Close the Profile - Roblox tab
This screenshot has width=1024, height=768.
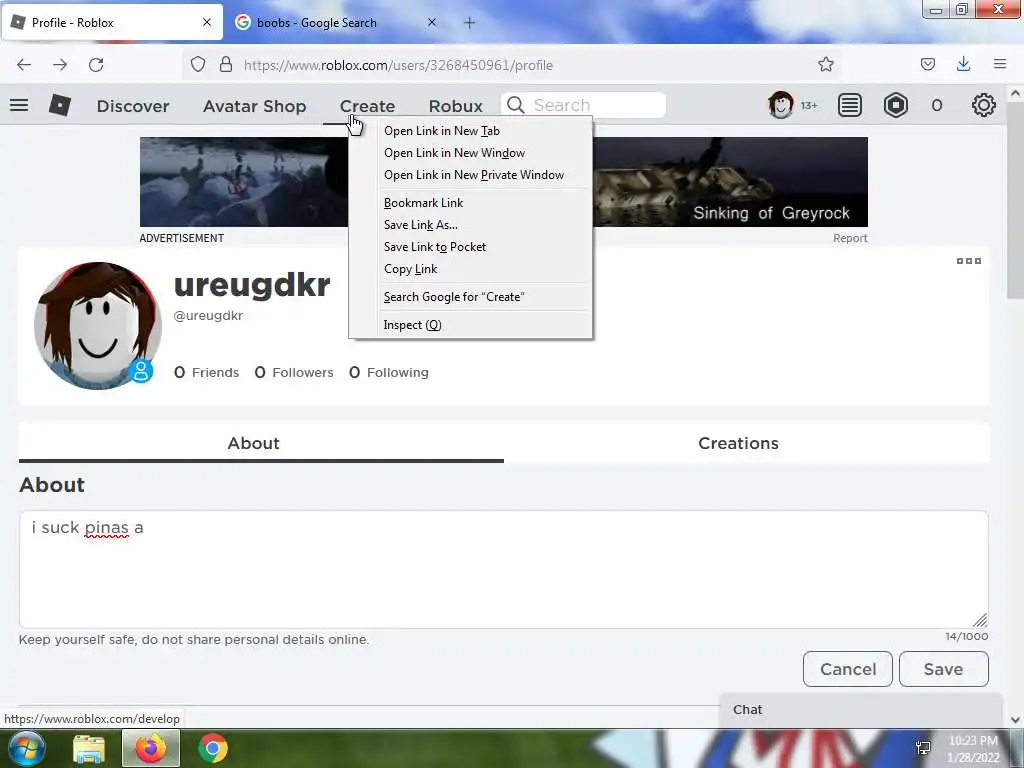coord(207,22)
